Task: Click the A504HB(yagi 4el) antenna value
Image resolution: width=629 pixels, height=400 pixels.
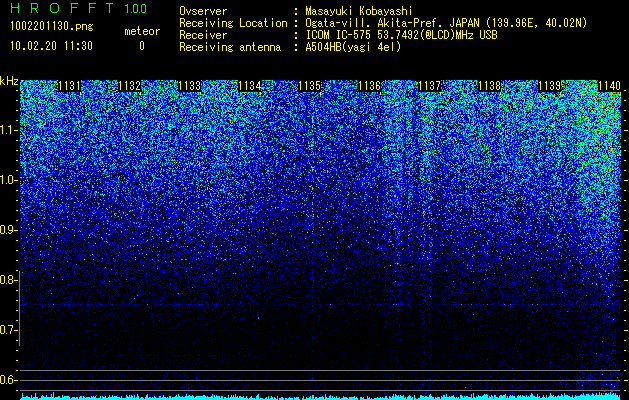Action: pos(353,47)
